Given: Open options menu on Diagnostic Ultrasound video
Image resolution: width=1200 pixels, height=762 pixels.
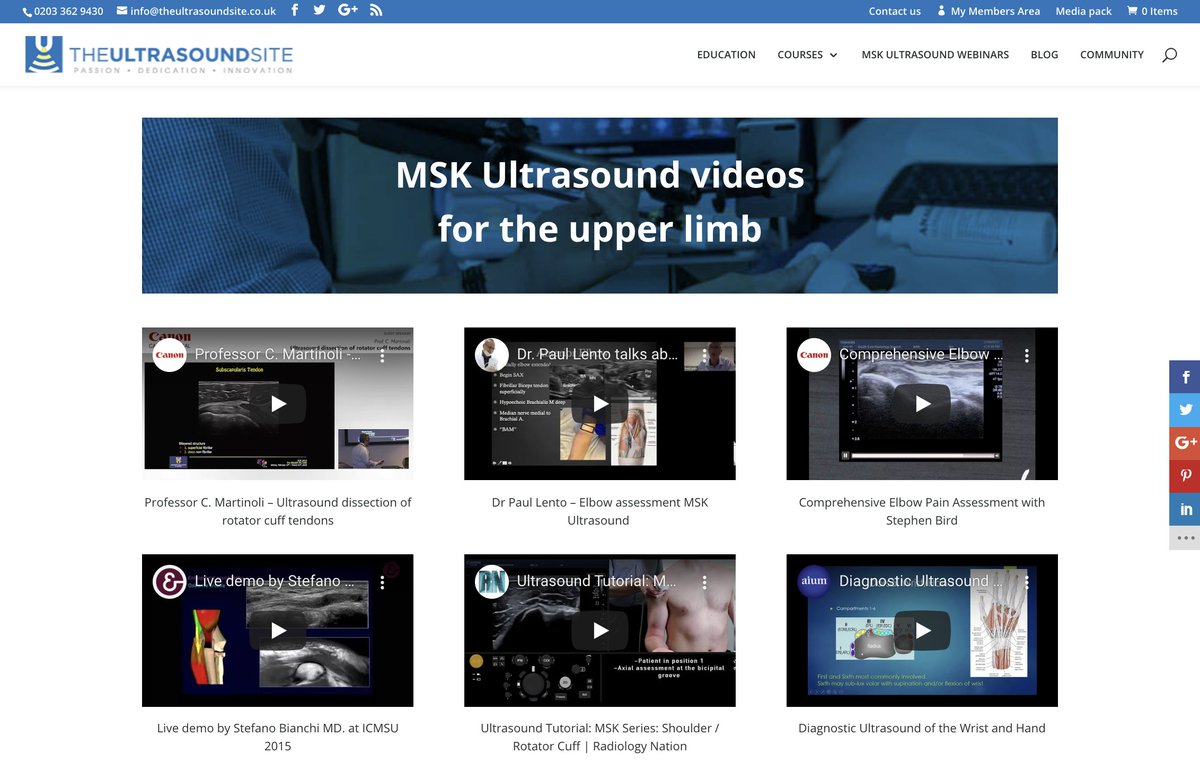Looking at the screenshot, I should pyautogui.click(x=1026, y=582).
